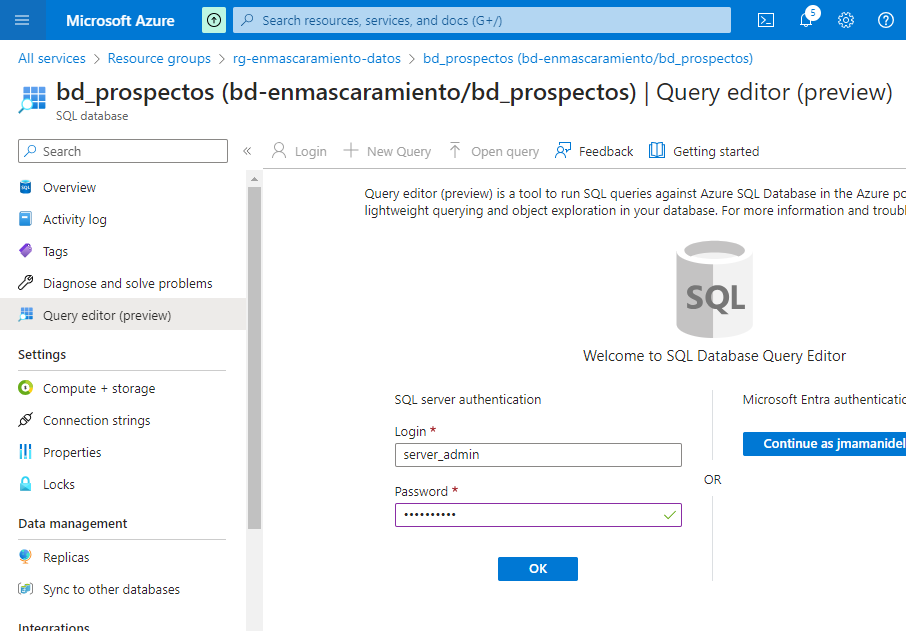
Task: Click the SQL database icon next to title
Action: coord(32,99)
